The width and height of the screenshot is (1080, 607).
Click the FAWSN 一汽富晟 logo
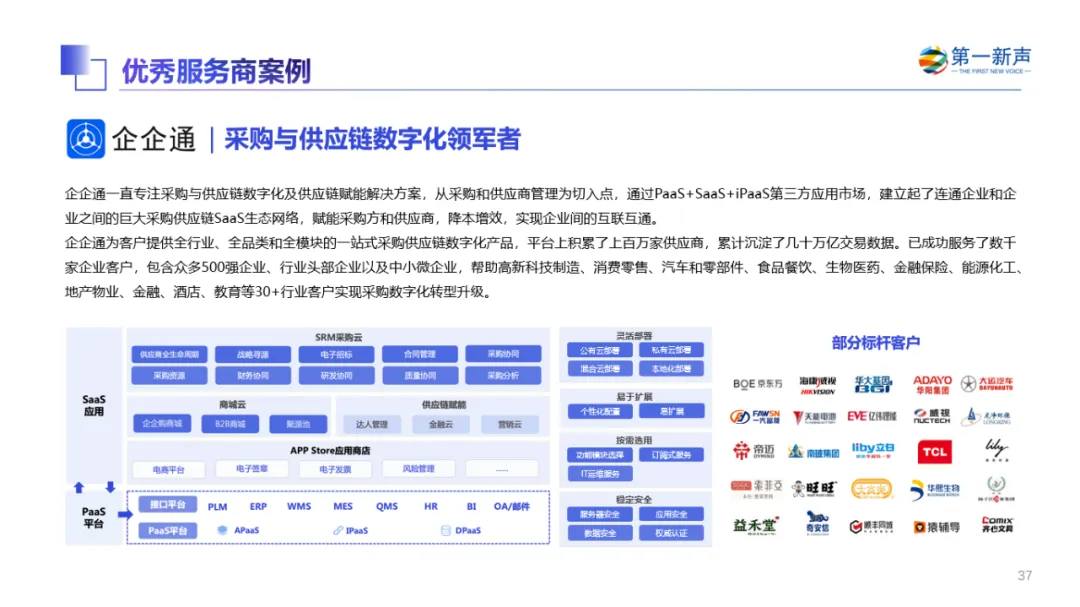click(755, 417)
